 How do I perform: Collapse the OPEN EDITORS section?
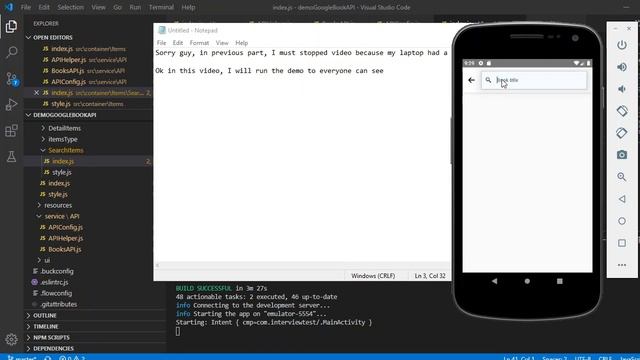(89, 38)
